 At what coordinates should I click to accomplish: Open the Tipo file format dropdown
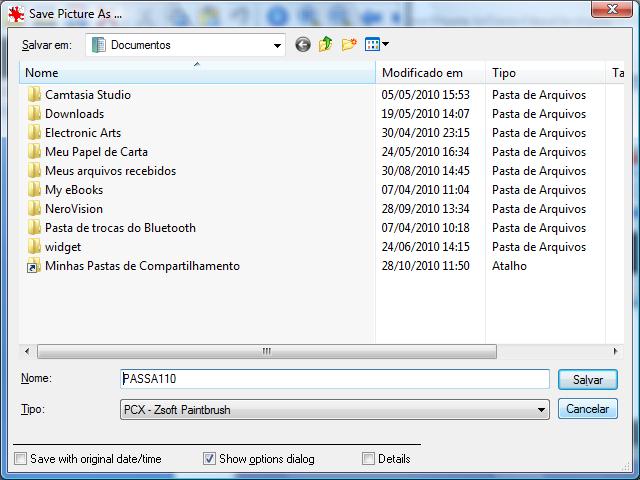[541, 409]
